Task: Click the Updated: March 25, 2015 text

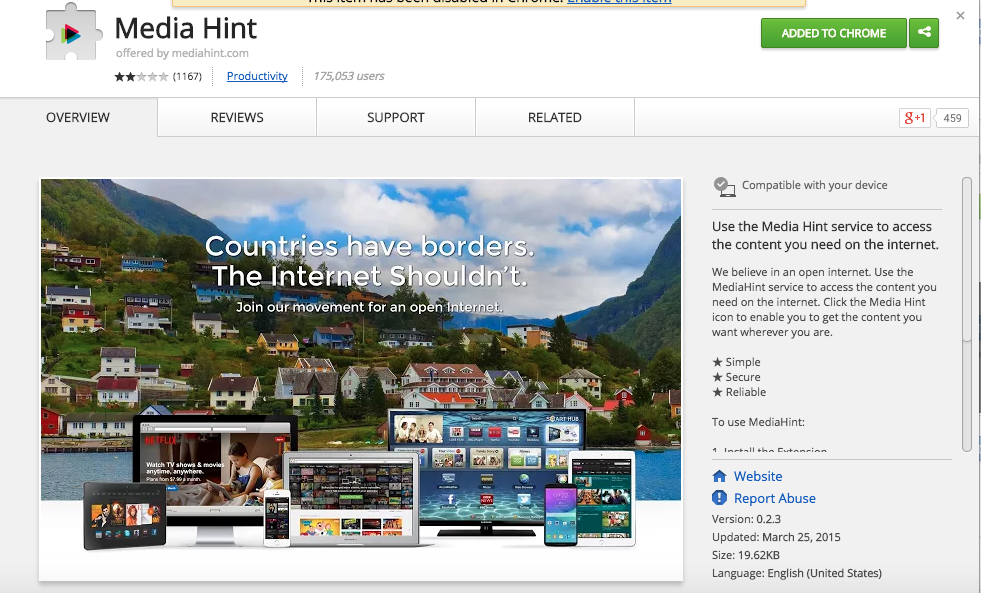Action: tap(776, 537)
